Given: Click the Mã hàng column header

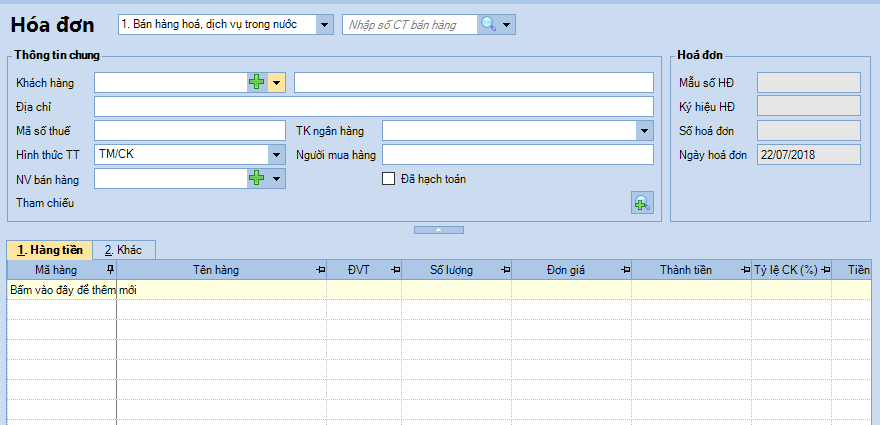Looking at the screenshot, I should tap(62, 270).
